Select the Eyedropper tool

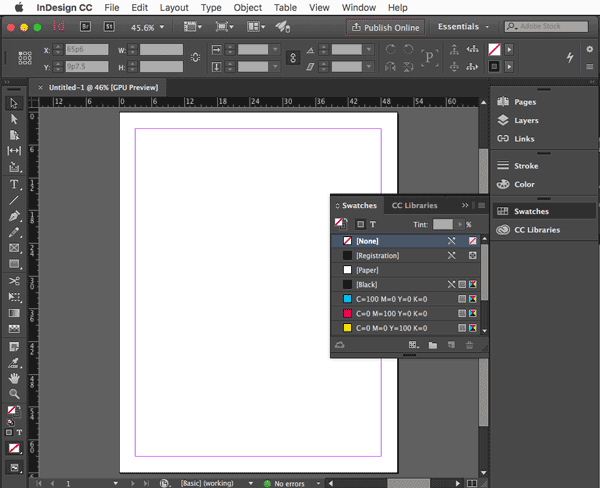14,362
